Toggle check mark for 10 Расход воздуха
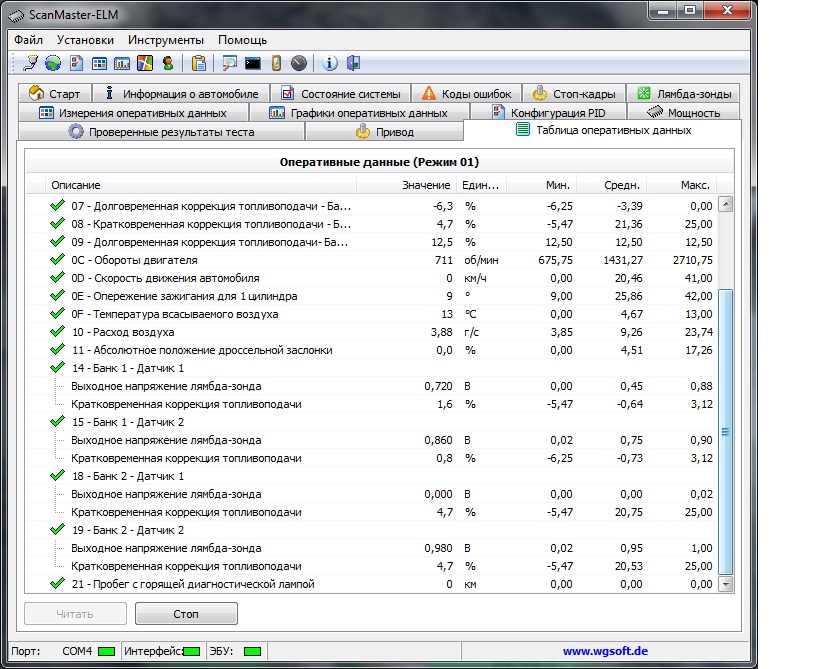Viewport: 819px width, 669px height. 57,332
